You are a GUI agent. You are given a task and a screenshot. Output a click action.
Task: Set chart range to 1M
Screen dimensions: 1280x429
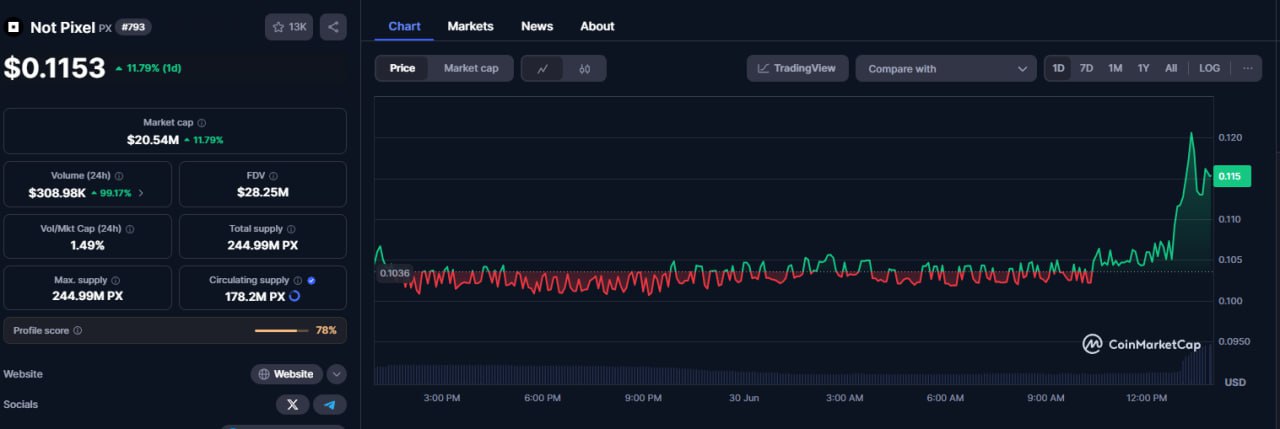pyautogui.click(x=1115, y=68)
